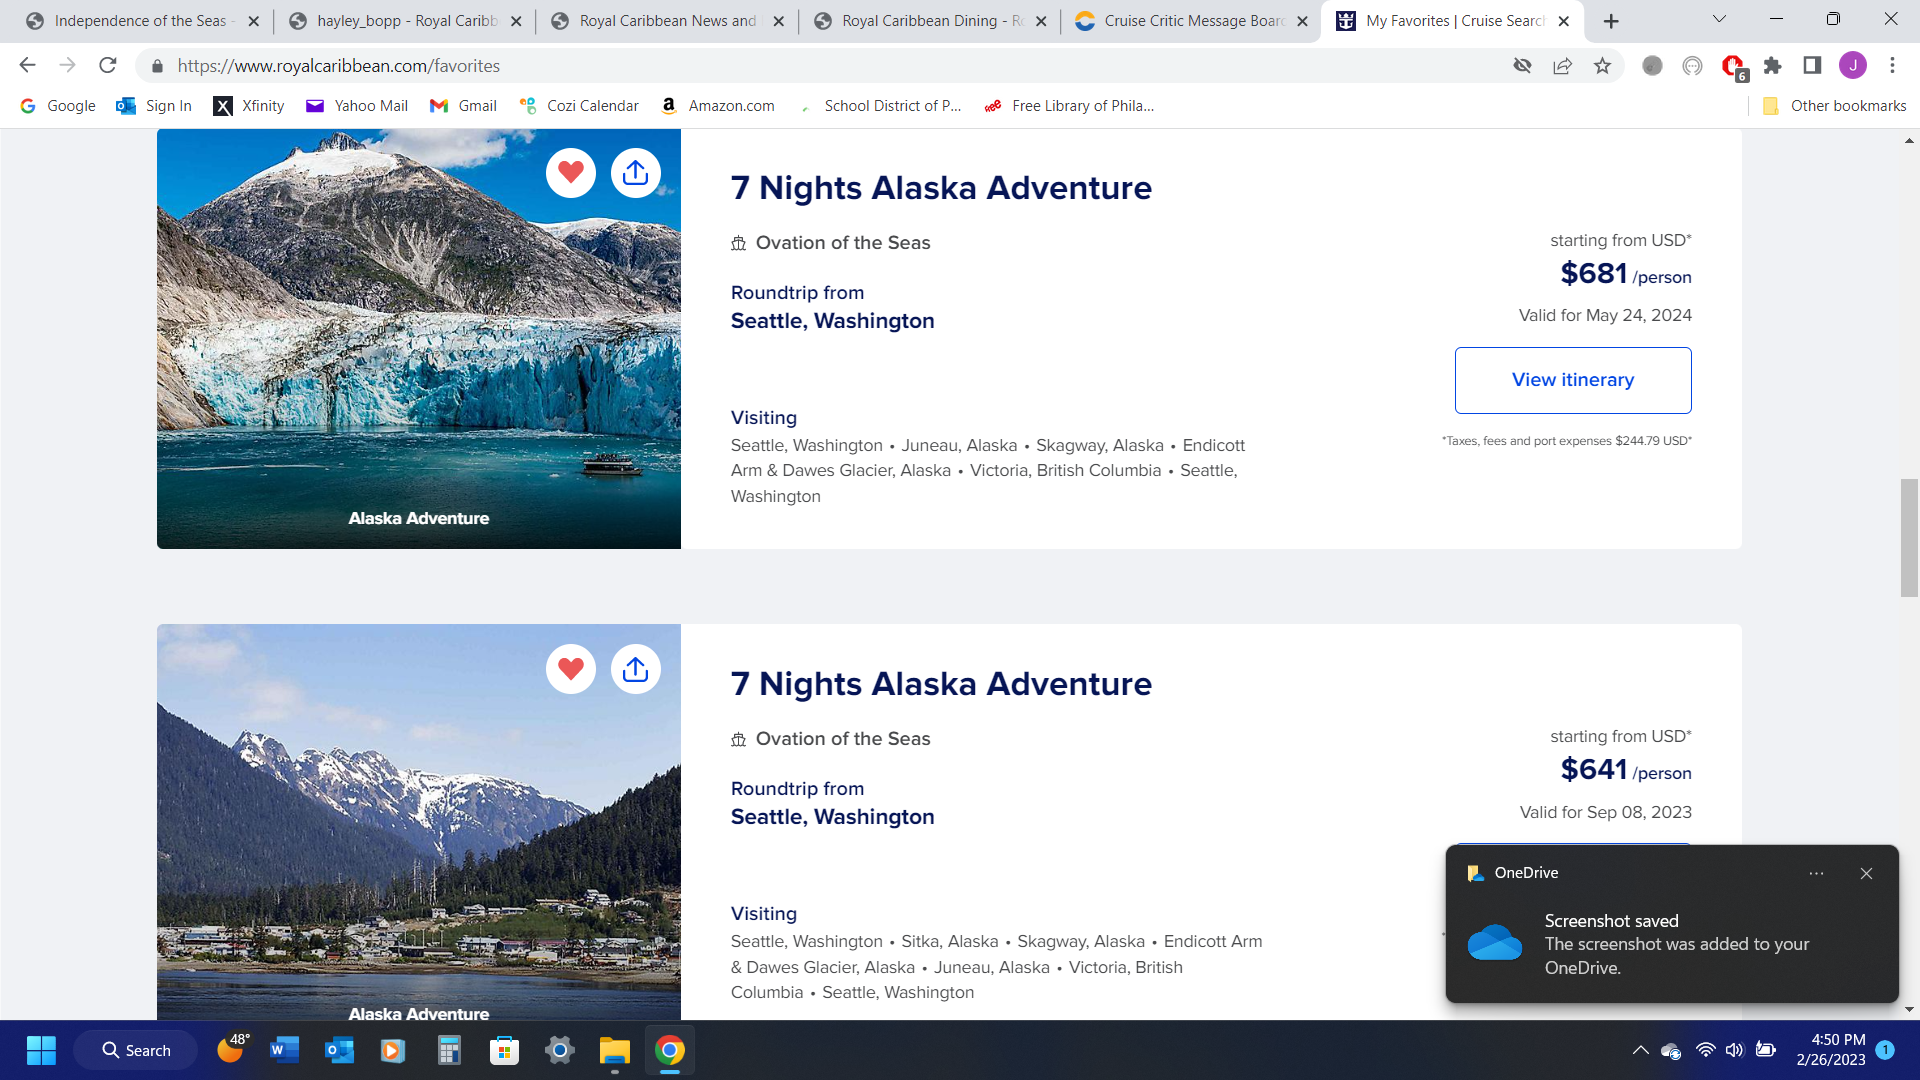The width and height of the screenshot is (1920, 1080).
Task: Unfavorite the $681 Alaska Adventure cruise heart
Action: (571, 173)
